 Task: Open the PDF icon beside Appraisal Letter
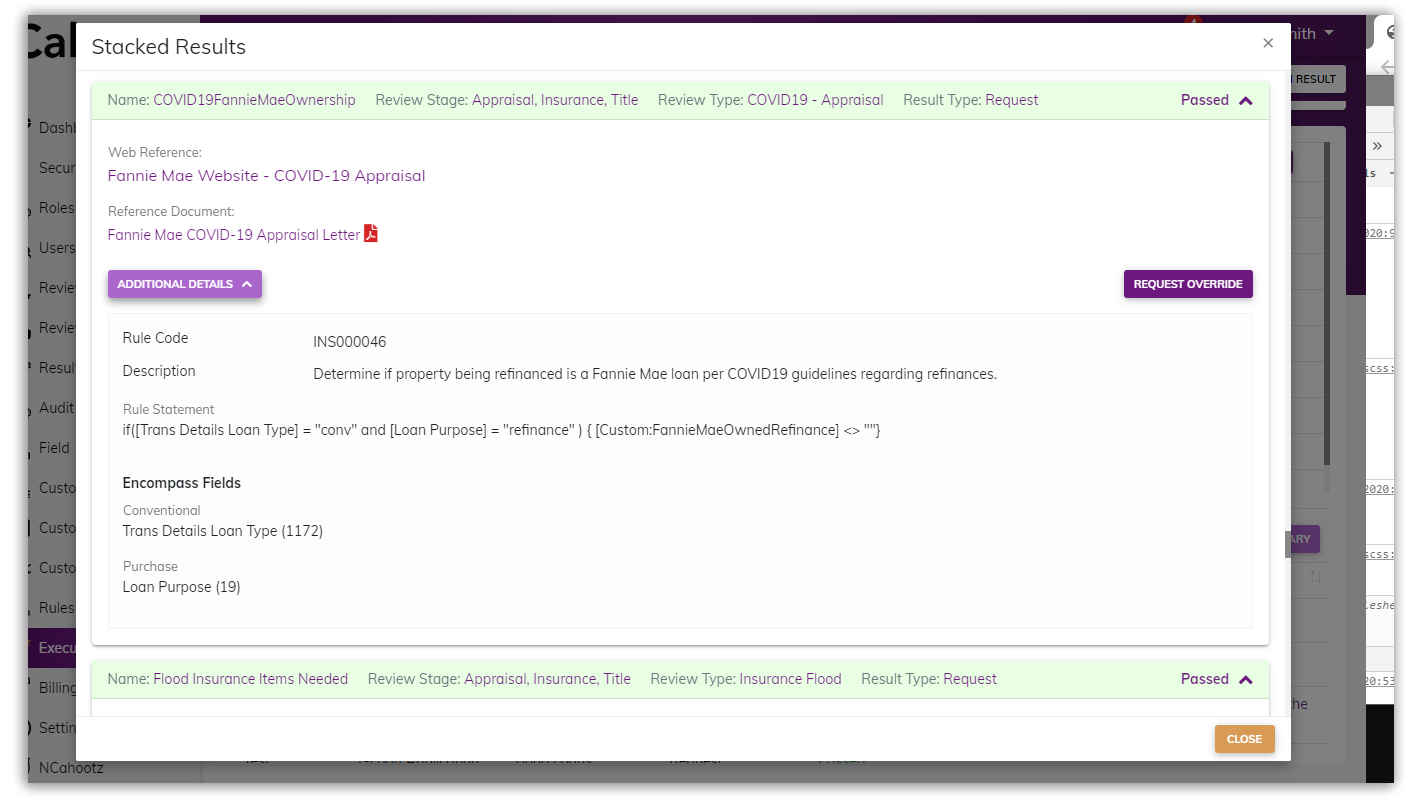[x=371, y=234]
